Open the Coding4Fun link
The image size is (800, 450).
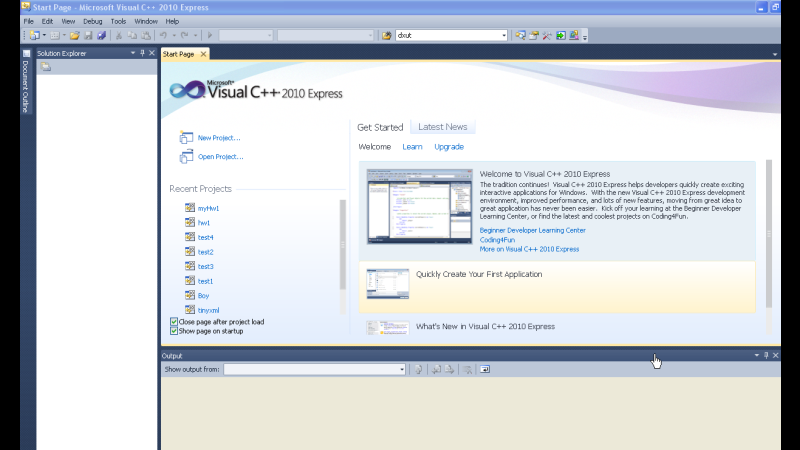pos(497,240)
